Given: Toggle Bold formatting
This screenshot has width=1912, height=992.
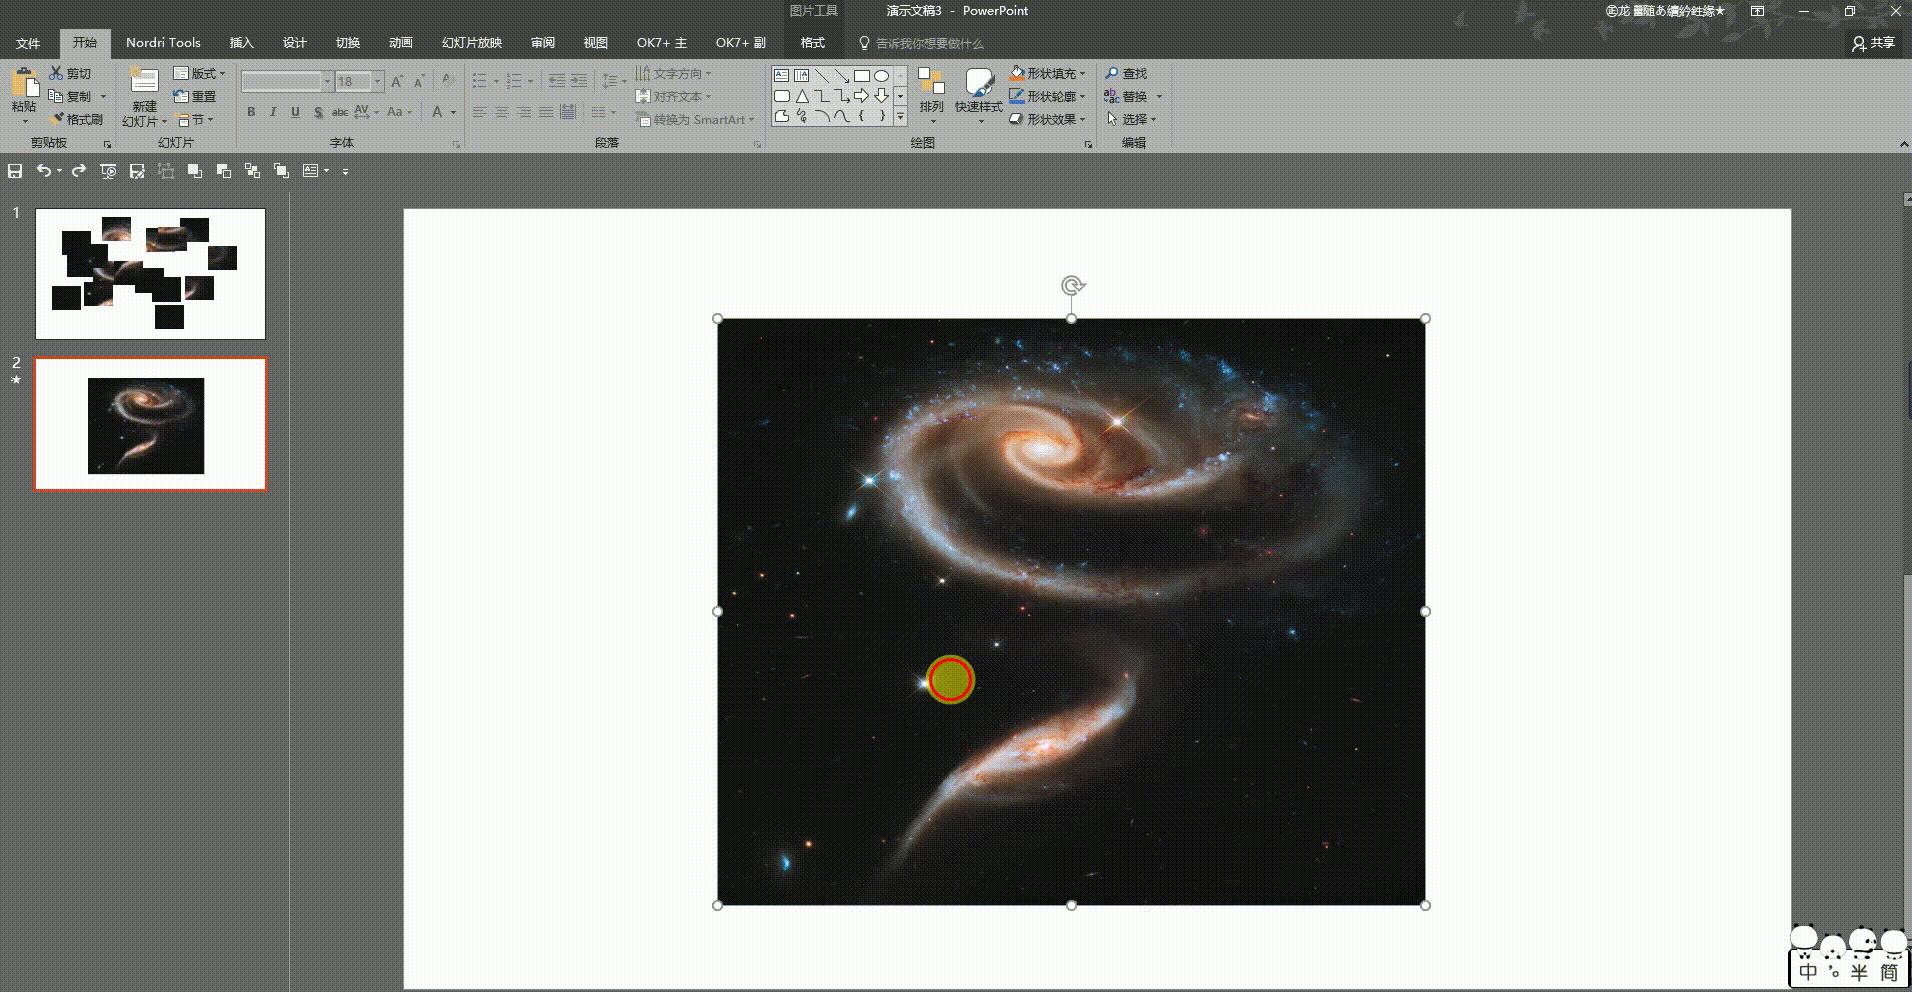Looking at the screenshot, I should pos(251,112).
